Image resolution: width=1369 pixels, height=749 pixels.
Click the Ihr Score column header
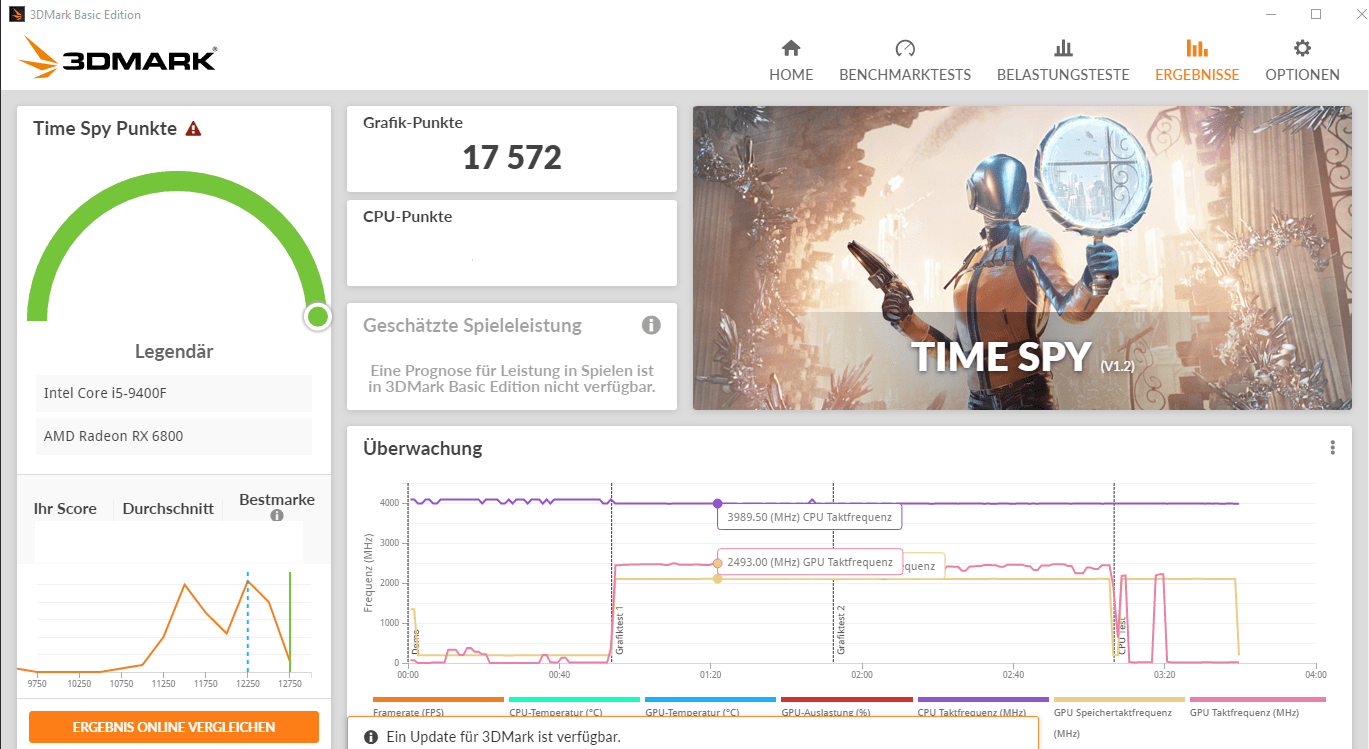click(65, 508)
